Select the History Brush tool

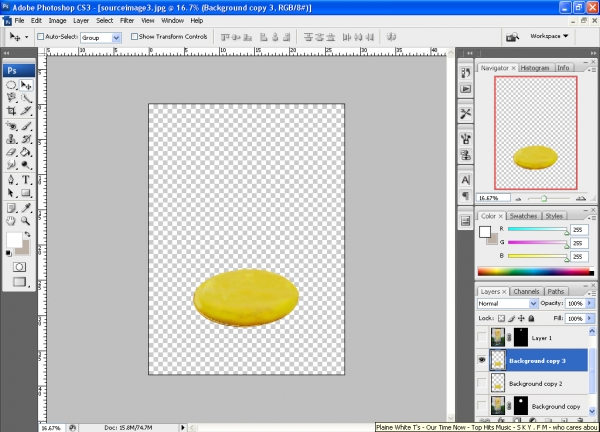tap(26, 139)
